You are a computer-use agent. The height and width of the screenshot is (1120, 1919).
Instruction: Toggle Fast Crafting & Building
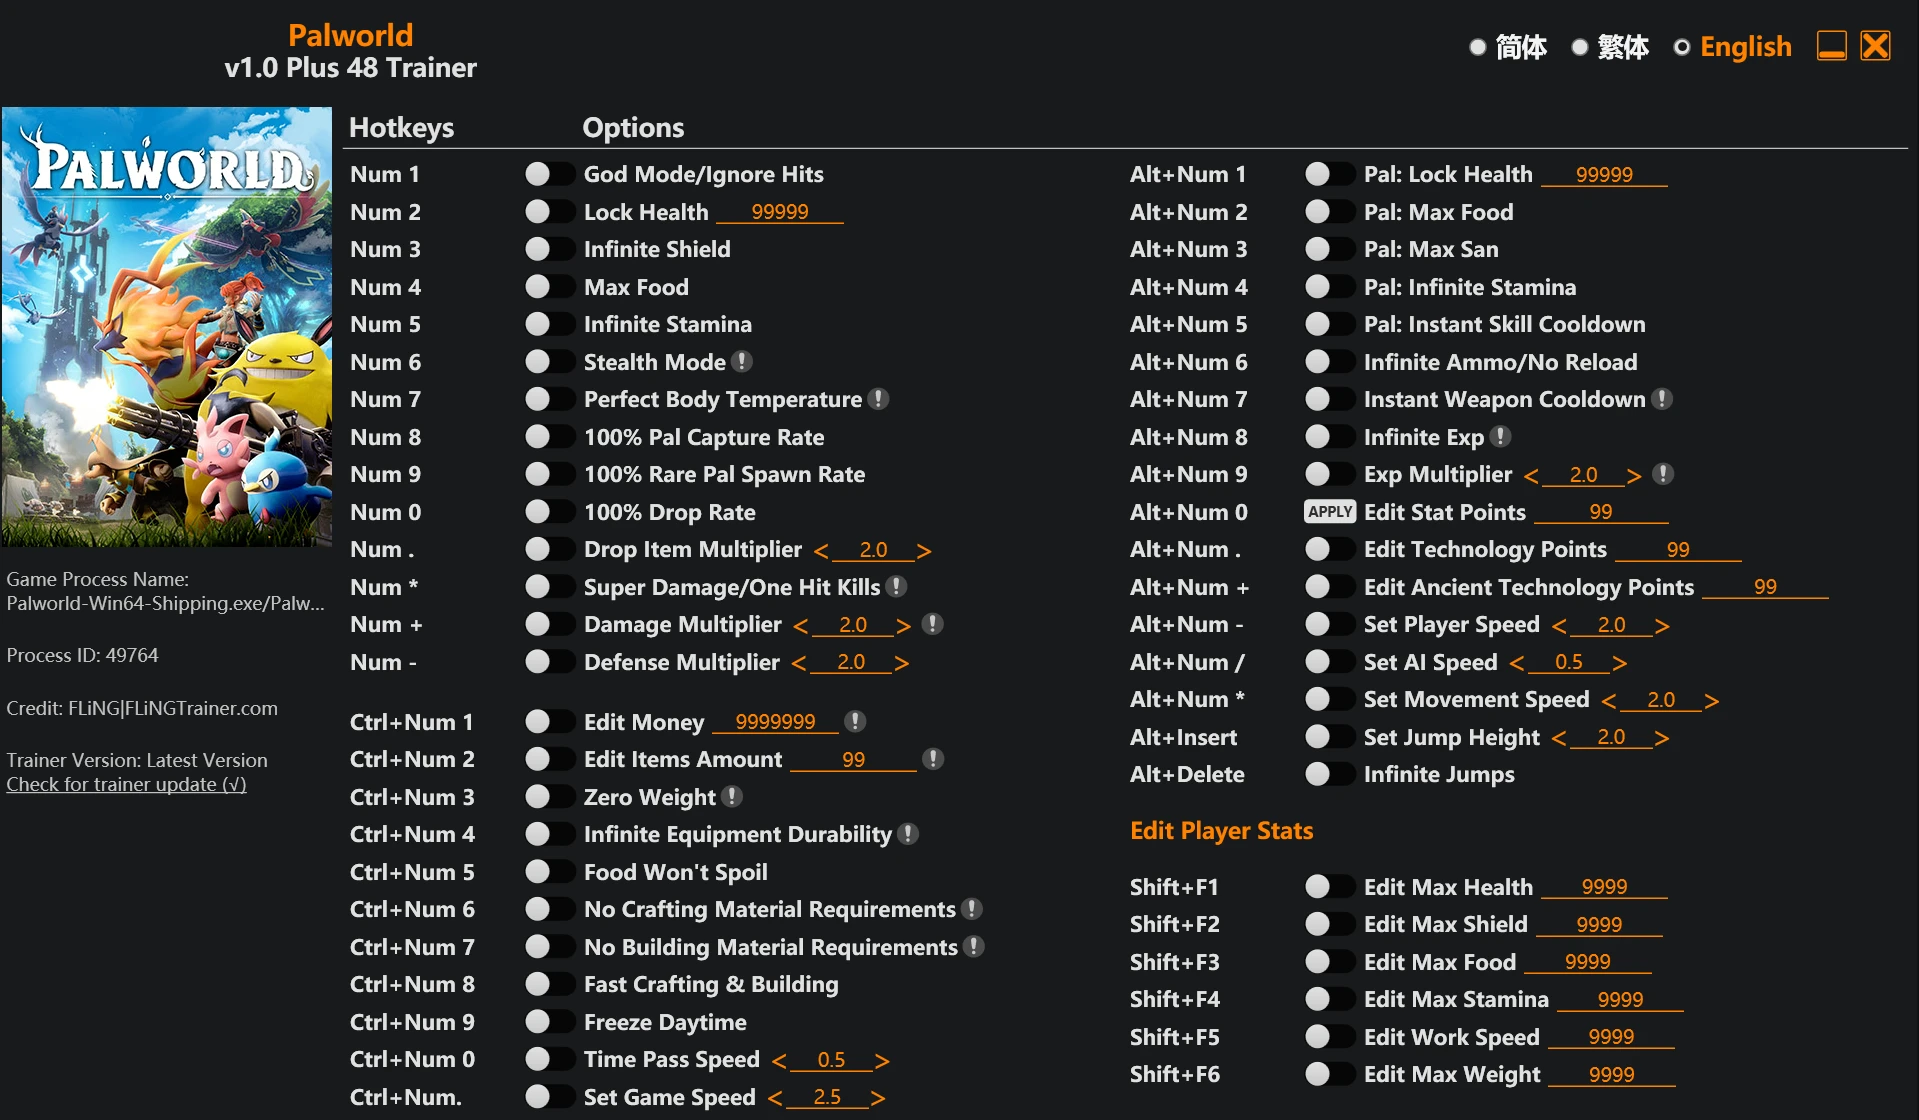(x=549, y=984)
